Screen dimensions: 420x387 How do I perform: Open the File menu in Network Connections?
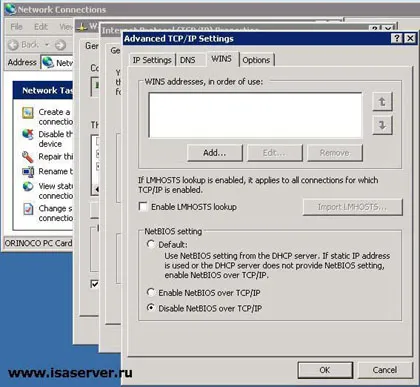coord(16,27)
